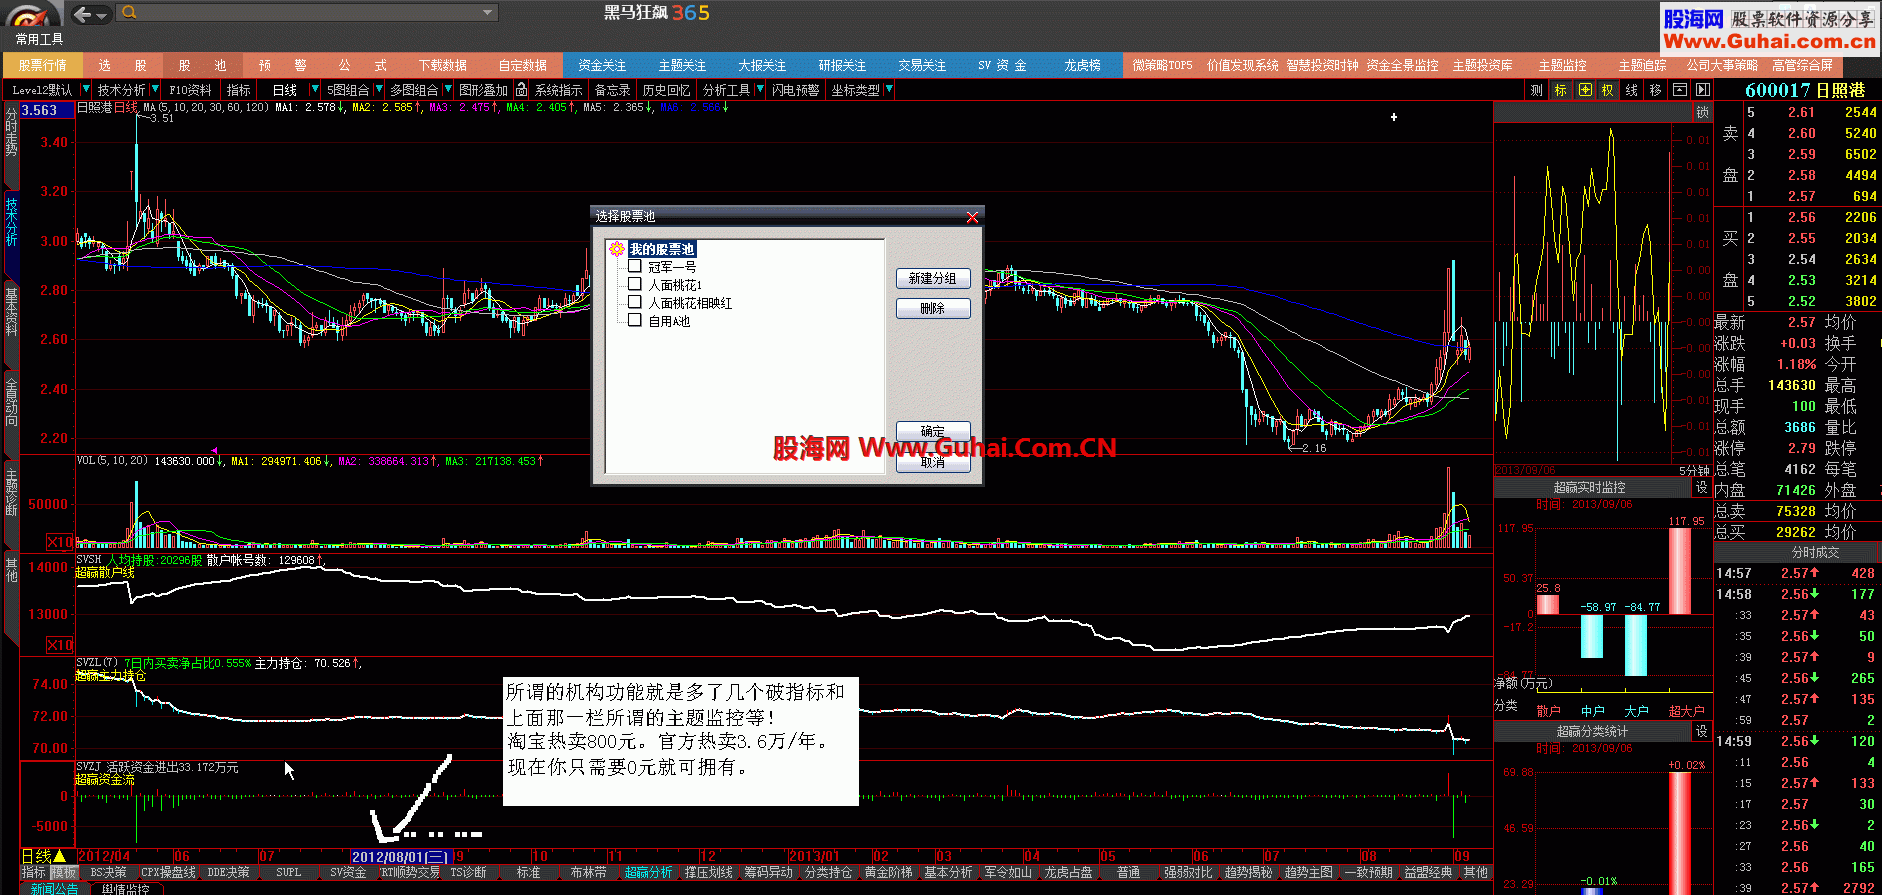Check the 自用A池 stock pool
Image resolution: width=1882 pixels, height=895 pixels.
[x=634, y=320]
